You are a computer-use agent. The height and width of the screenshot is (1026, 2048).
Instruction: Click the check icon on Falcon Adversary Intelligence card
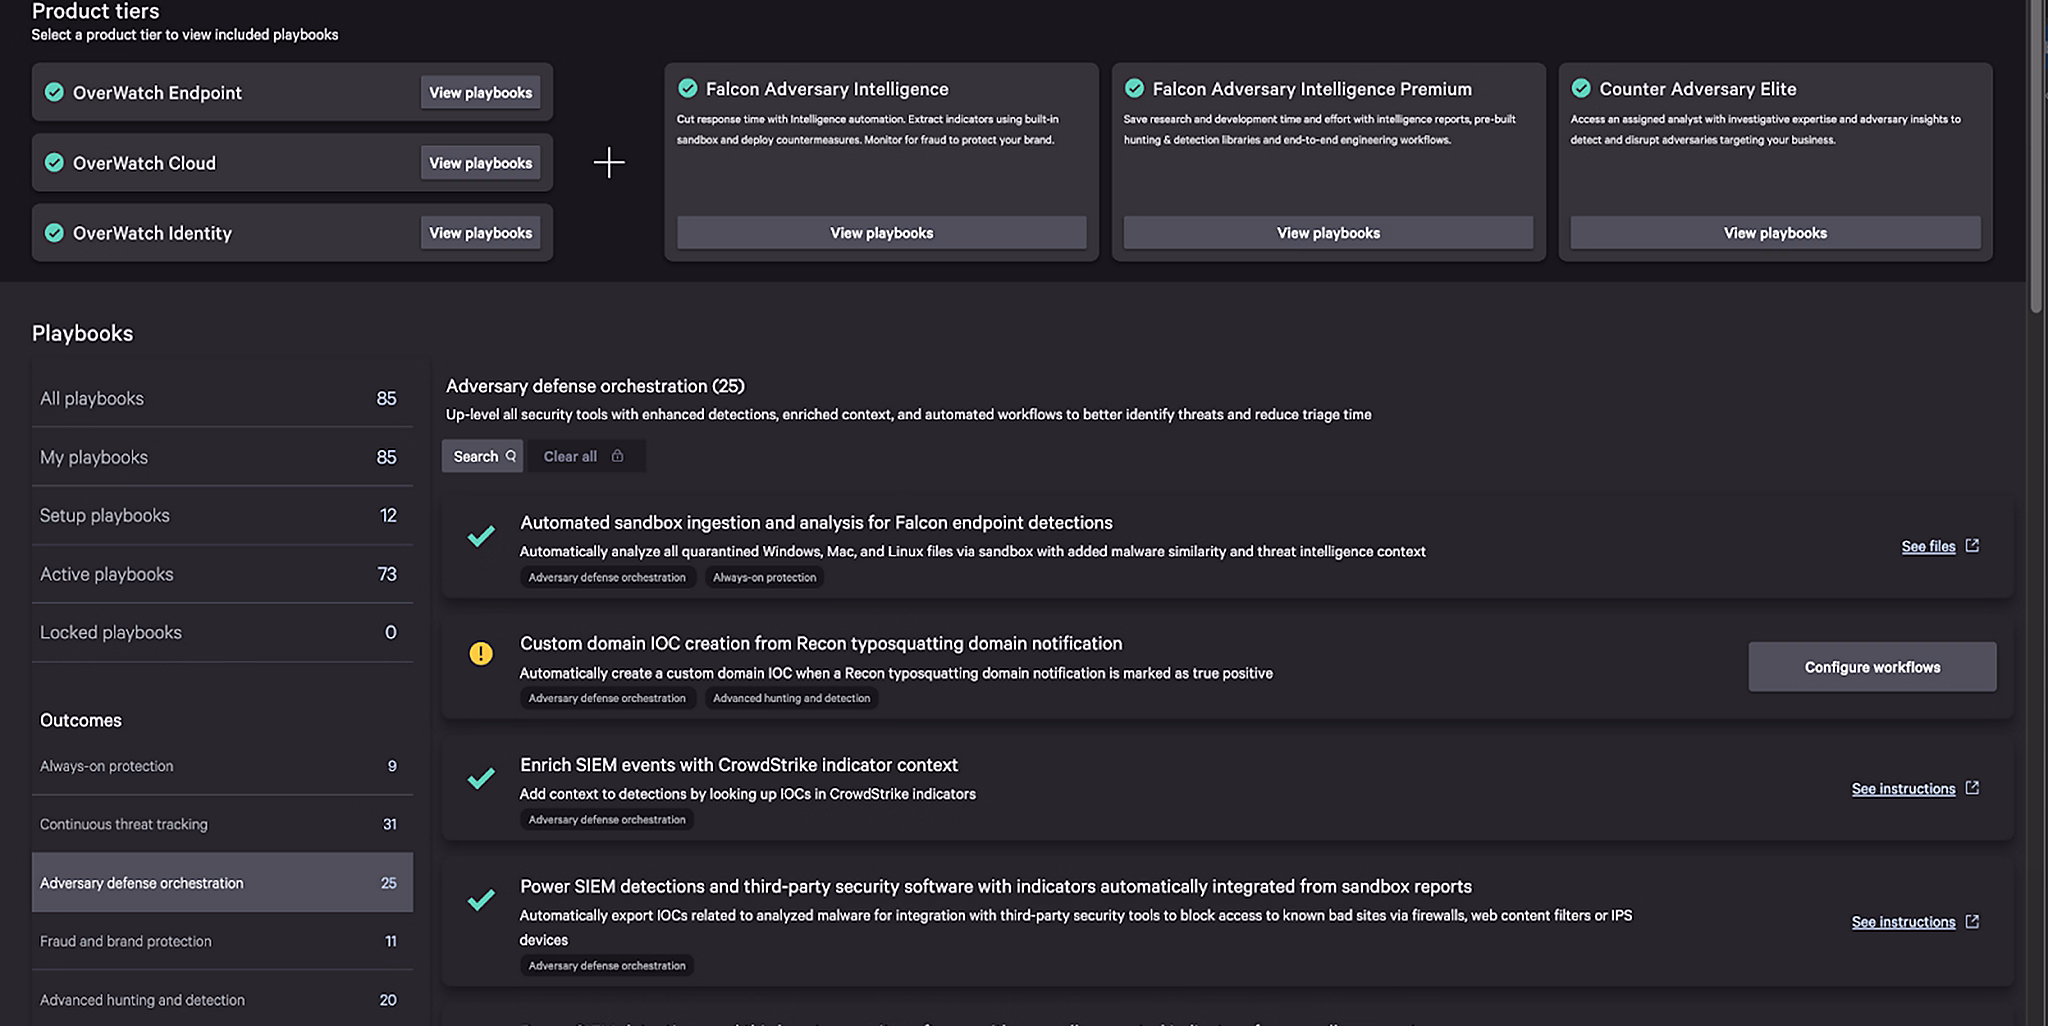(x=688, y=88)
